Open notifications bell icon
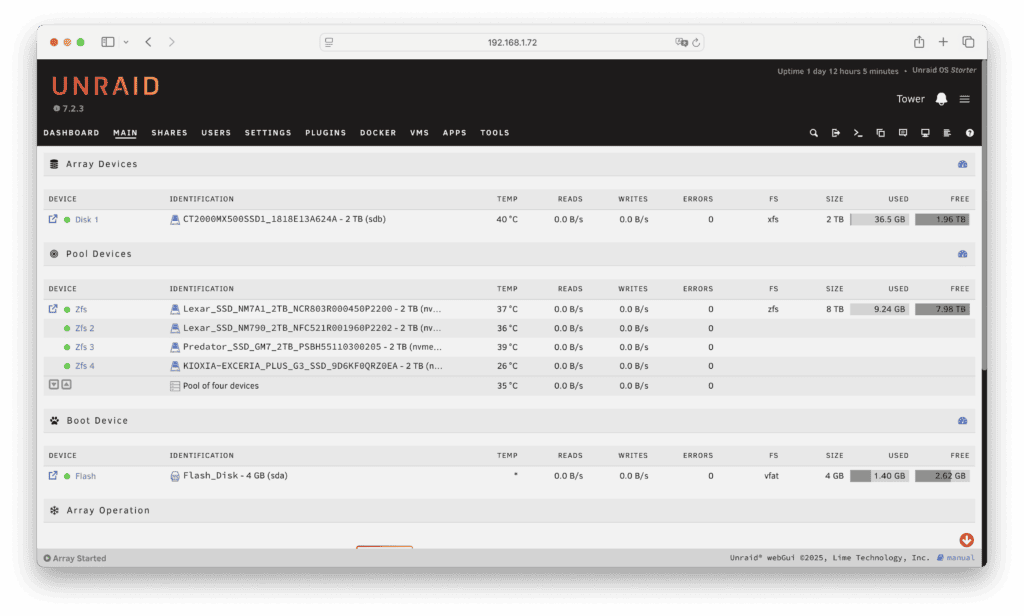Viewport: 1024px width, 616px height. pos(941,99)
